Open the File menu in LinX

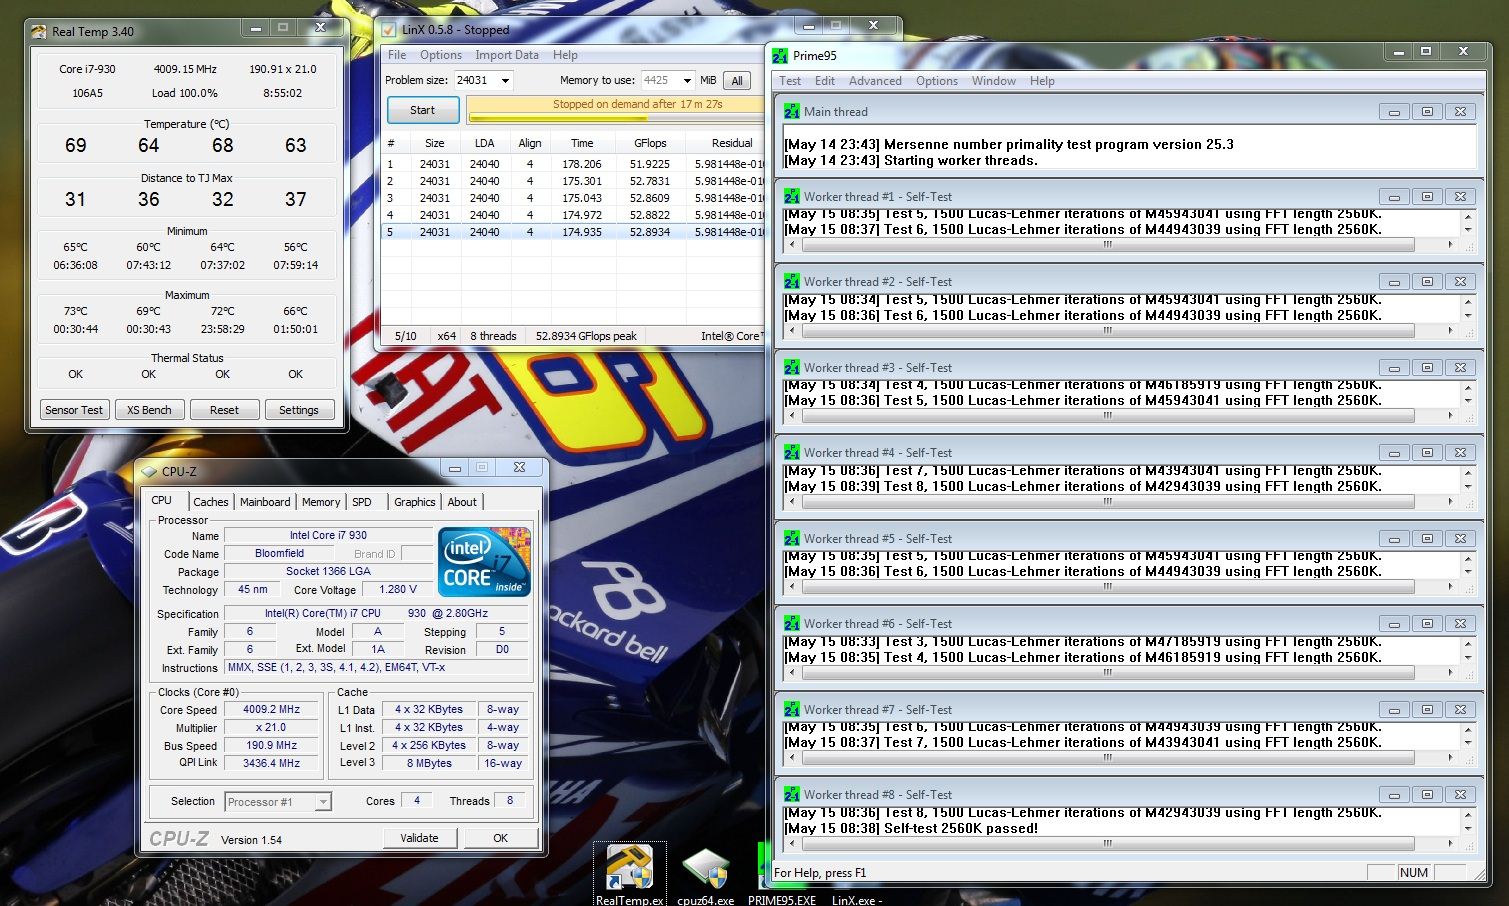397,55
